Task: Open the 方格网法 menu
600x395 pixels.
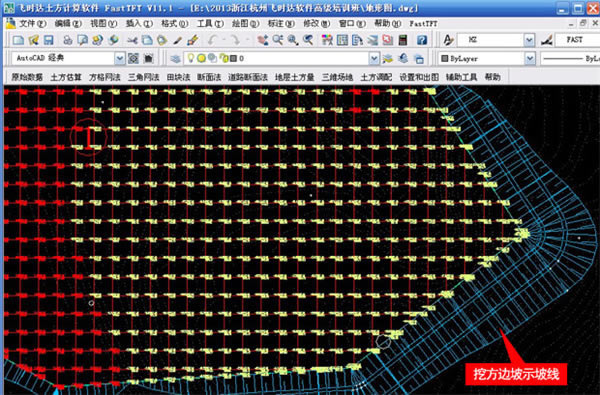Action: [105, 77]
